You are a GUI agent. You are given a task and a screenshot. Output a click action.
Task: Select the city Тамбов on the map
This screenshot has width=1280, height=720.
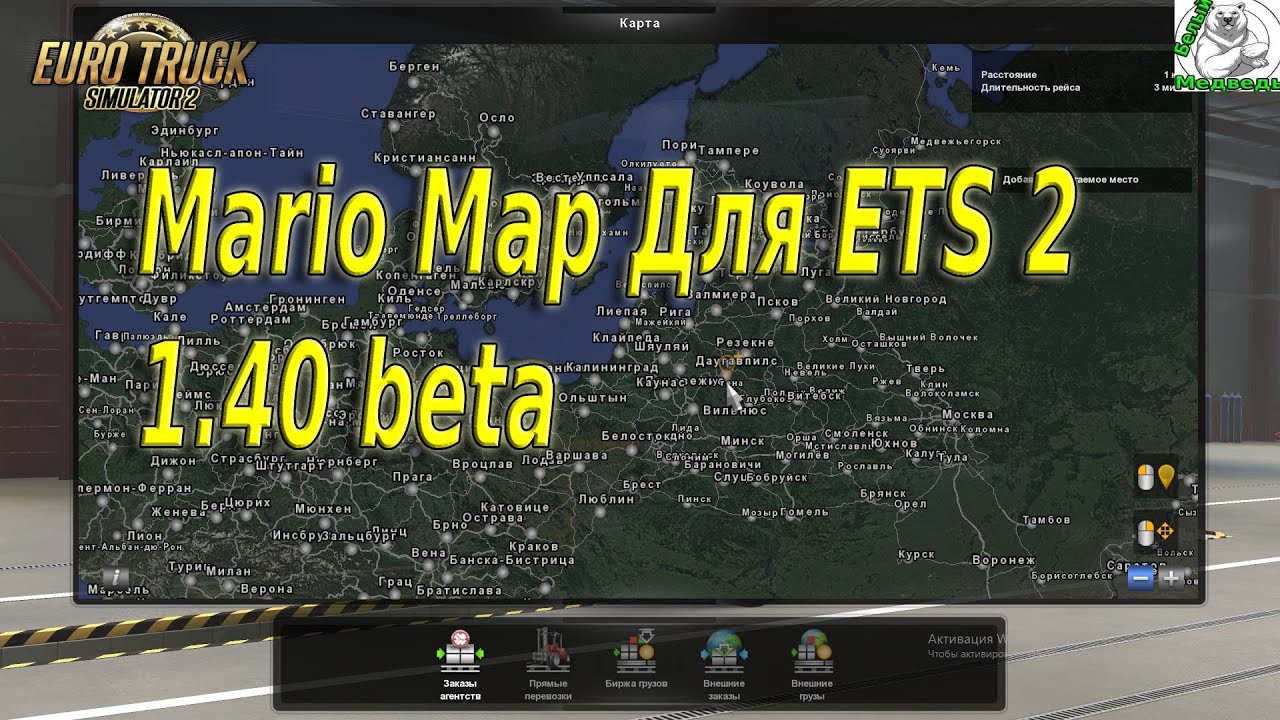click(1046, 520)
